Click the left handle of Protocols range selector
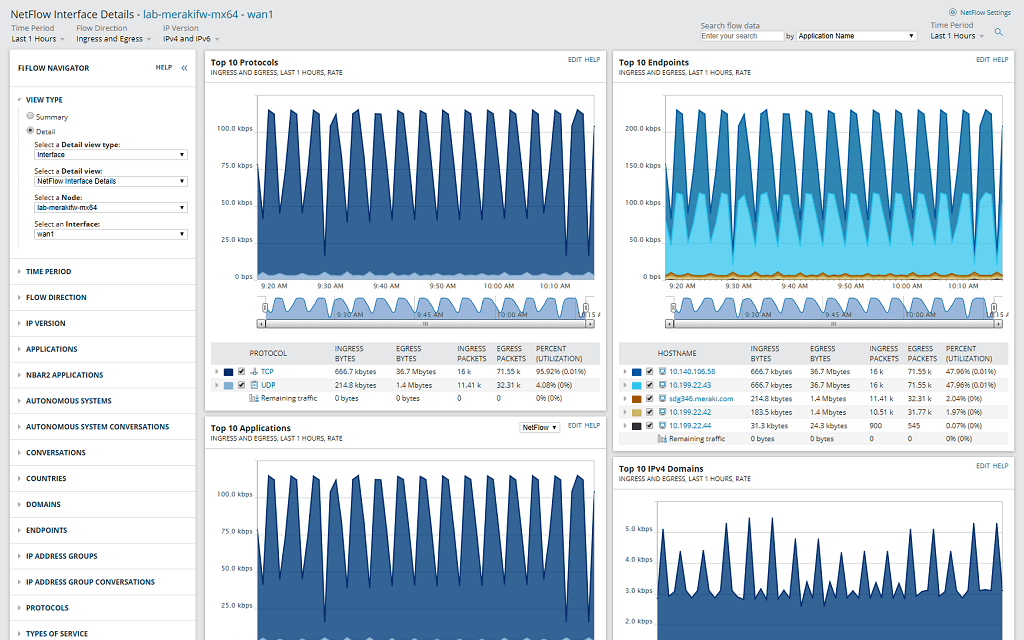The height and width of the screenshot is (640, 1024). (x=264, y=307)
